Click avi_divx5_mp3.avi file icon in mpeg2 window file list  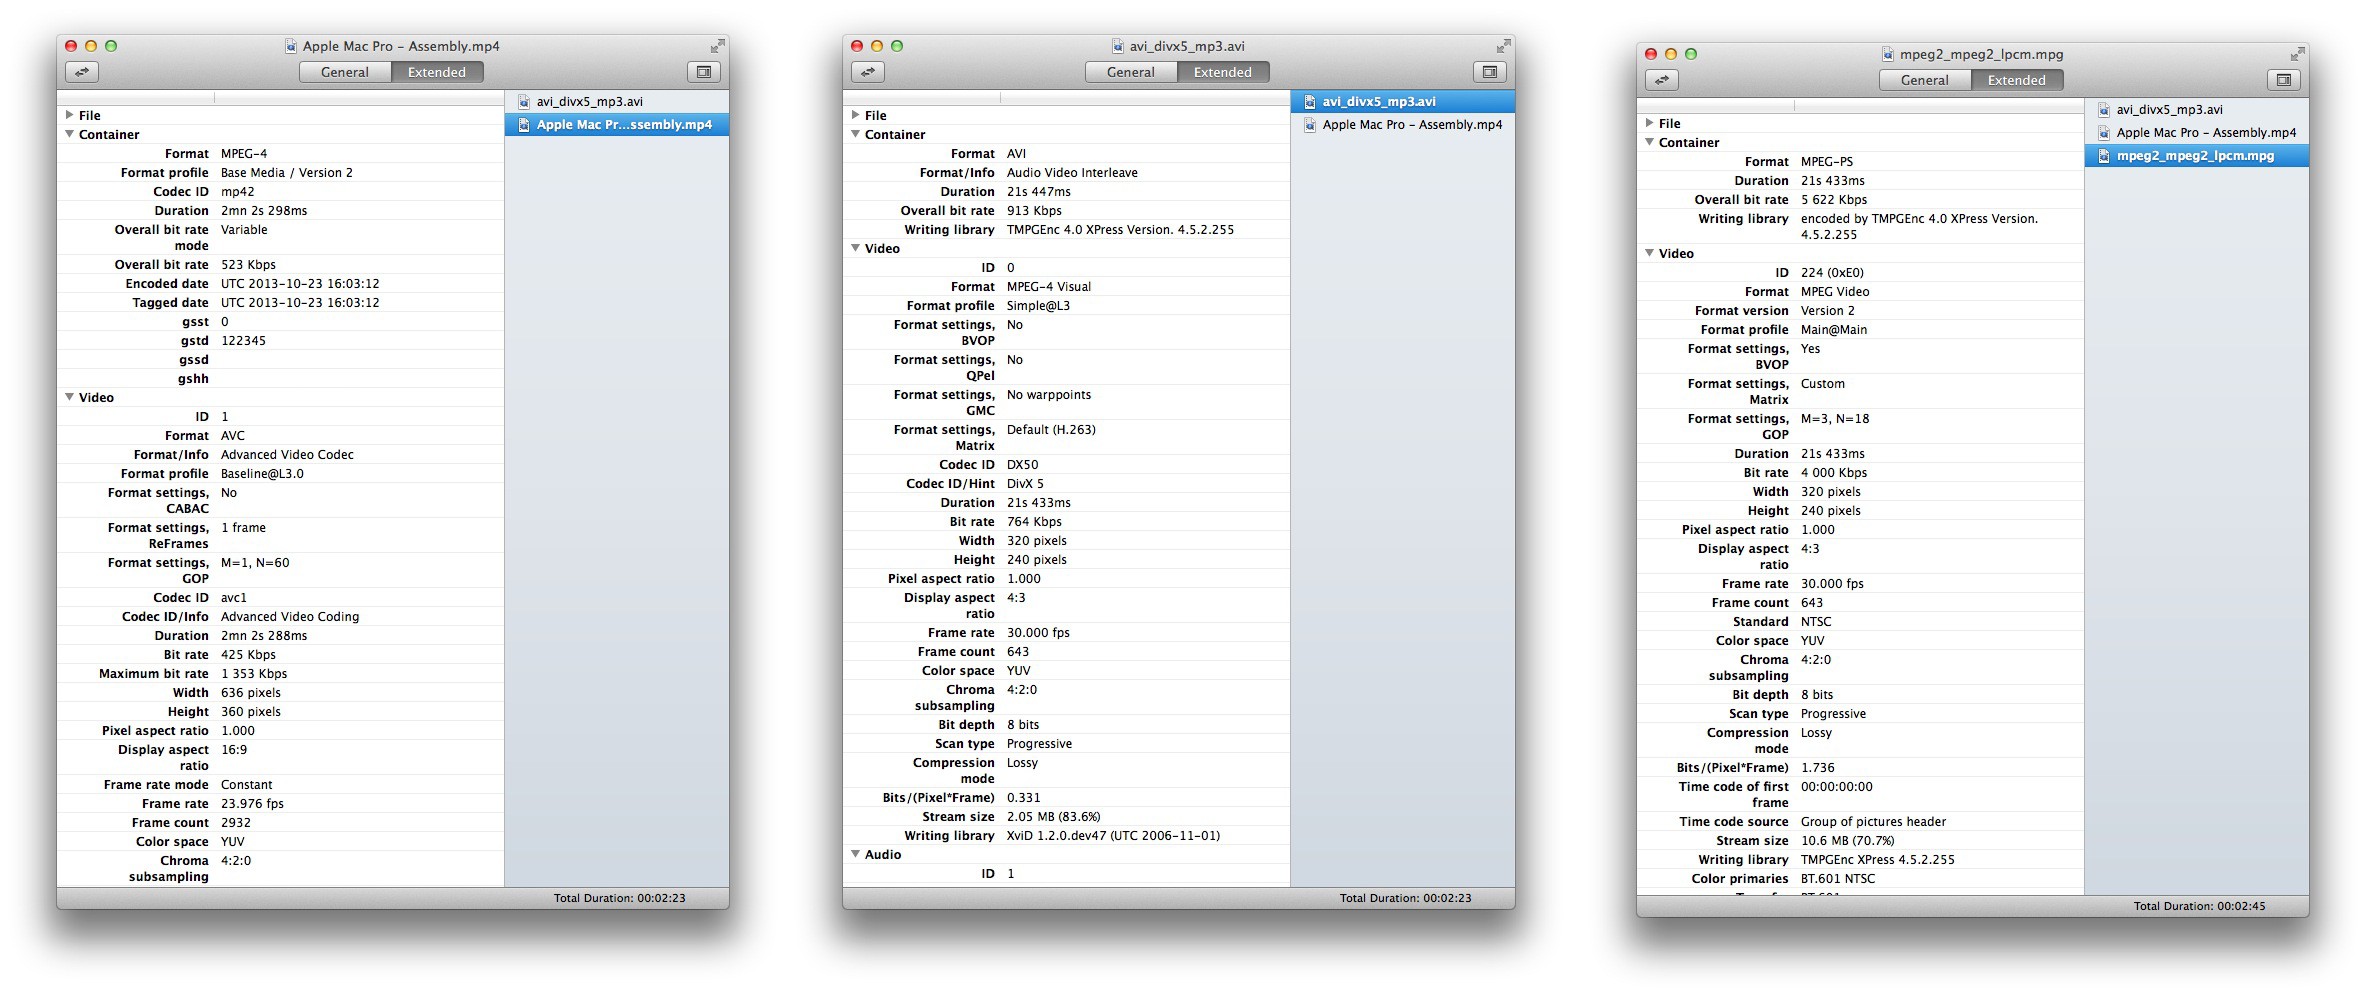[x=2104, y=110]
